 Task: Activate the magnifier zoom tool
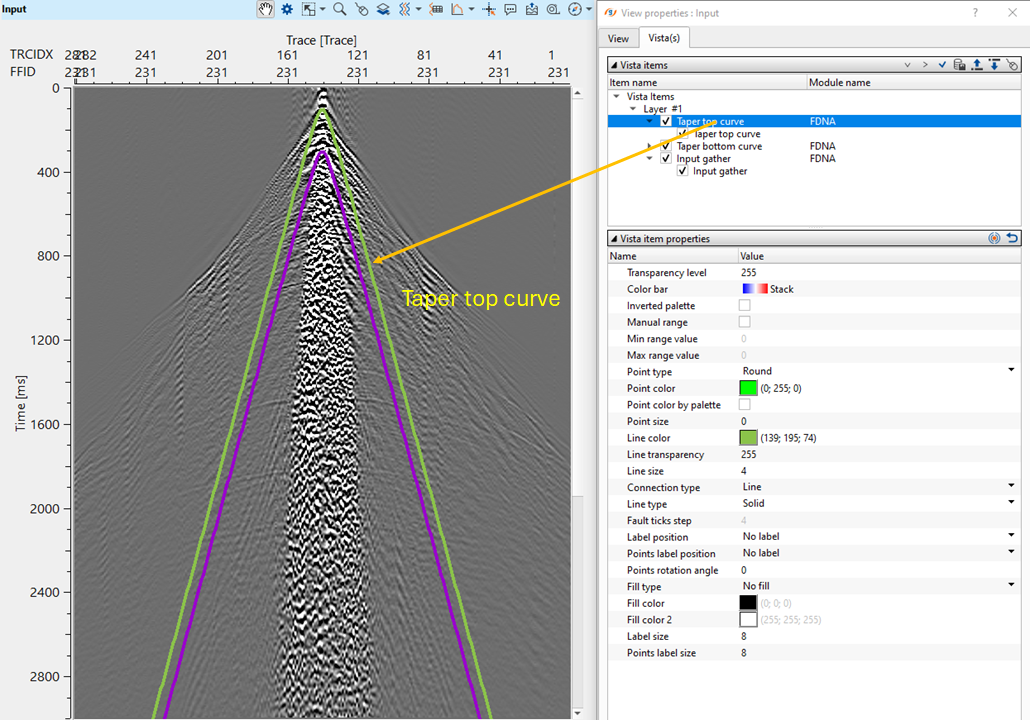coord(339,9)
